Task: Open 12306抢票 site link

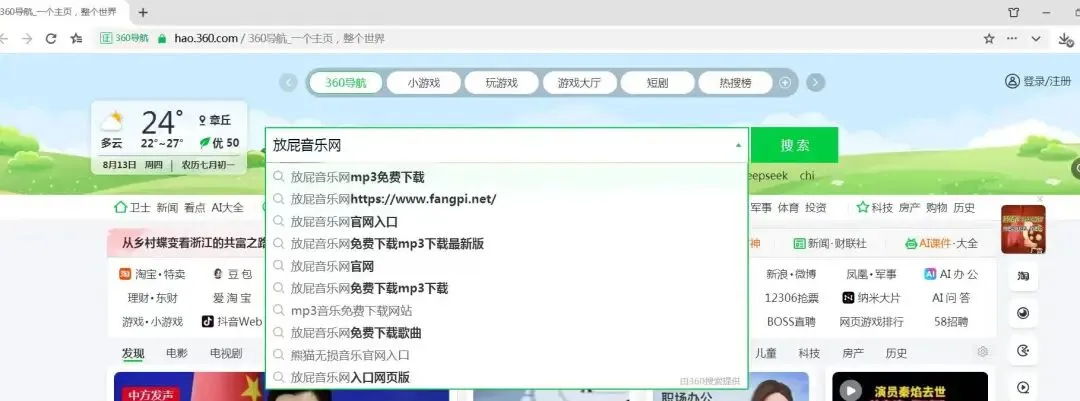Action: pos(792,298)
